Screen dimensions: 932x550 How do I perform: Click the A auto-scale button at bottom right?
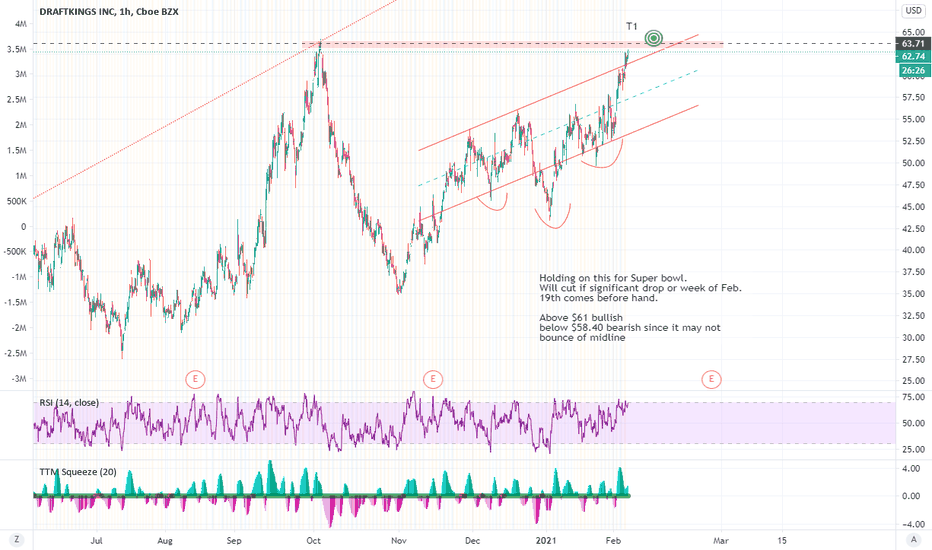914,540
